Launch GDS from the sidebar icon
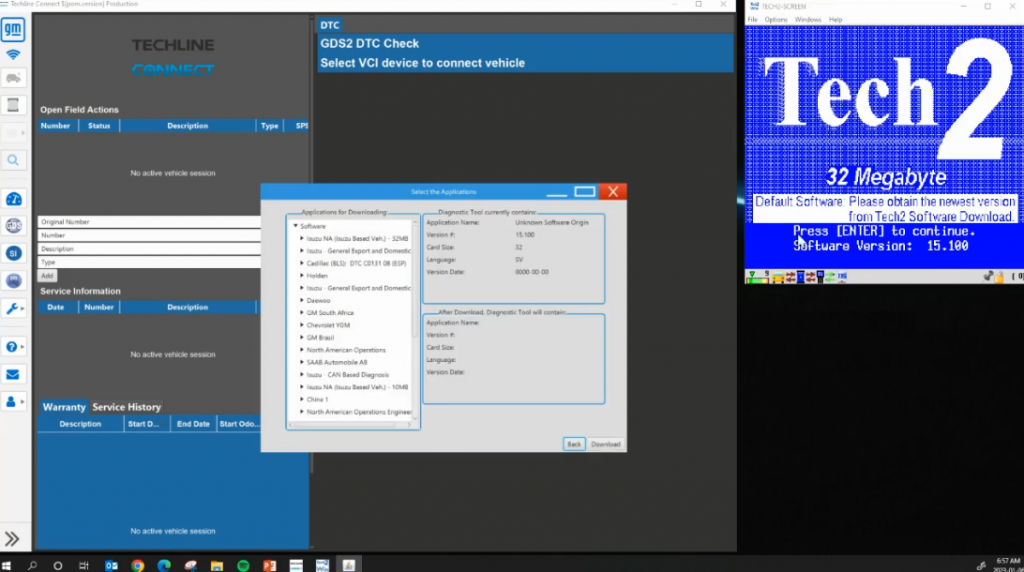 13,226
